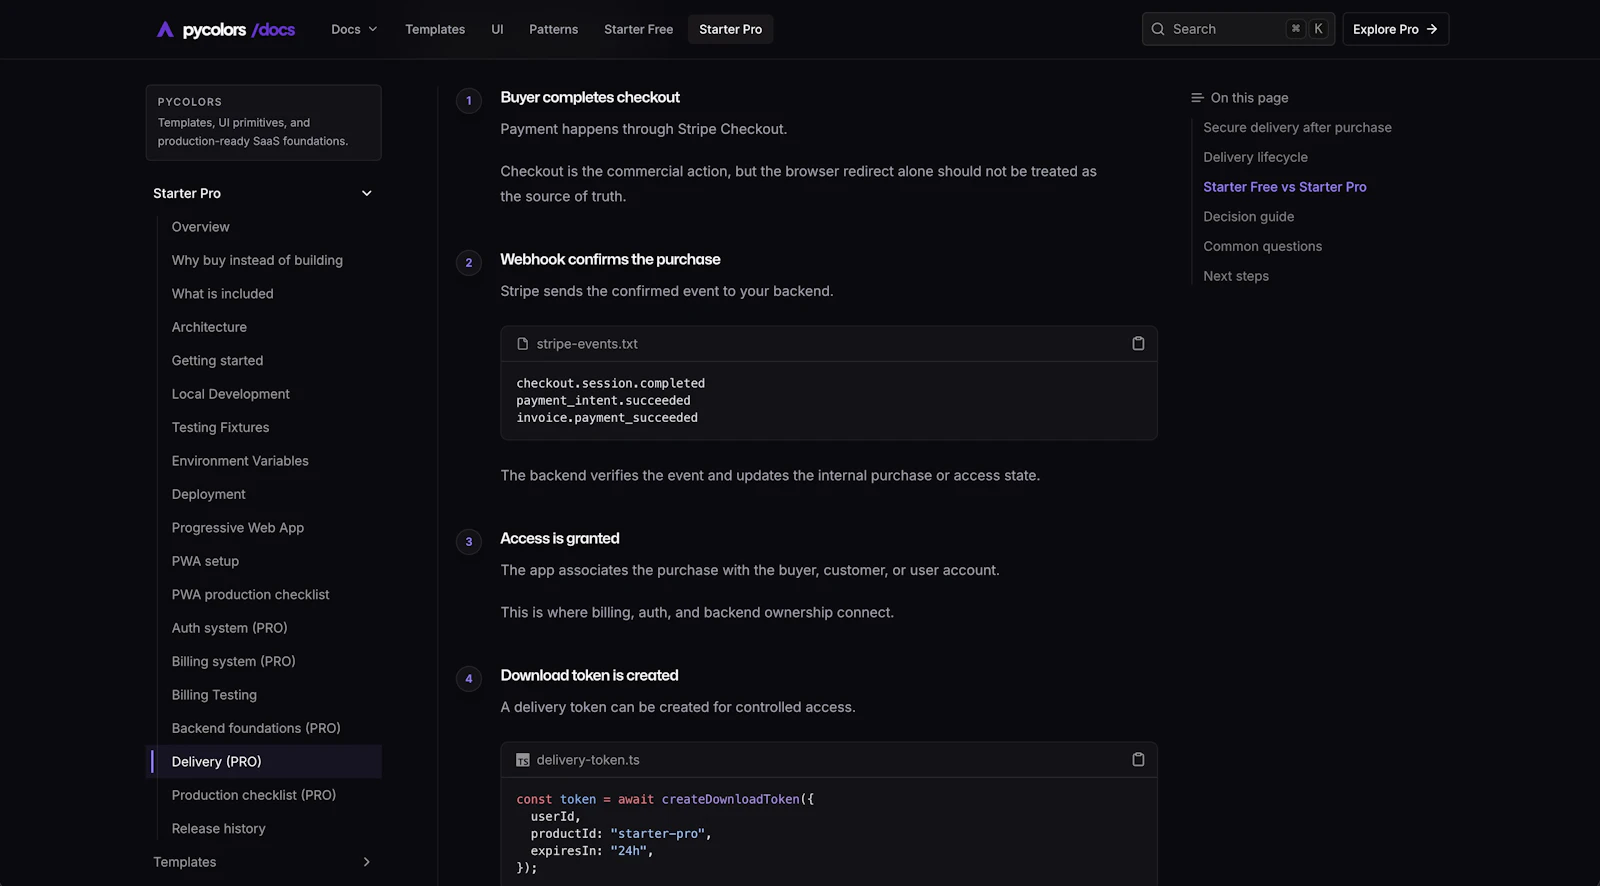Open the Billing Testing page

[214, 695]
